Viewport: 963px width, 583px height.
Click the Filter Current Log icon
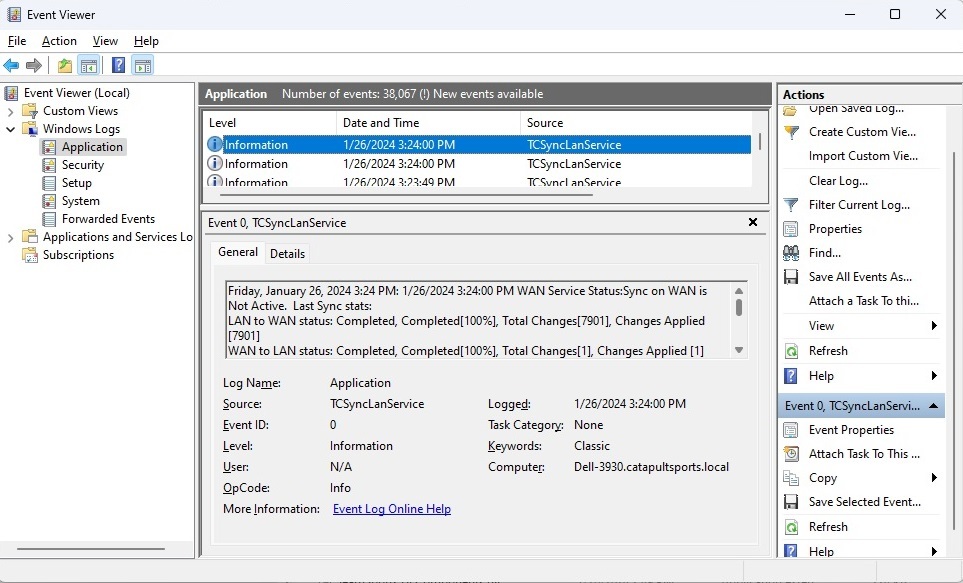(792, 204)
